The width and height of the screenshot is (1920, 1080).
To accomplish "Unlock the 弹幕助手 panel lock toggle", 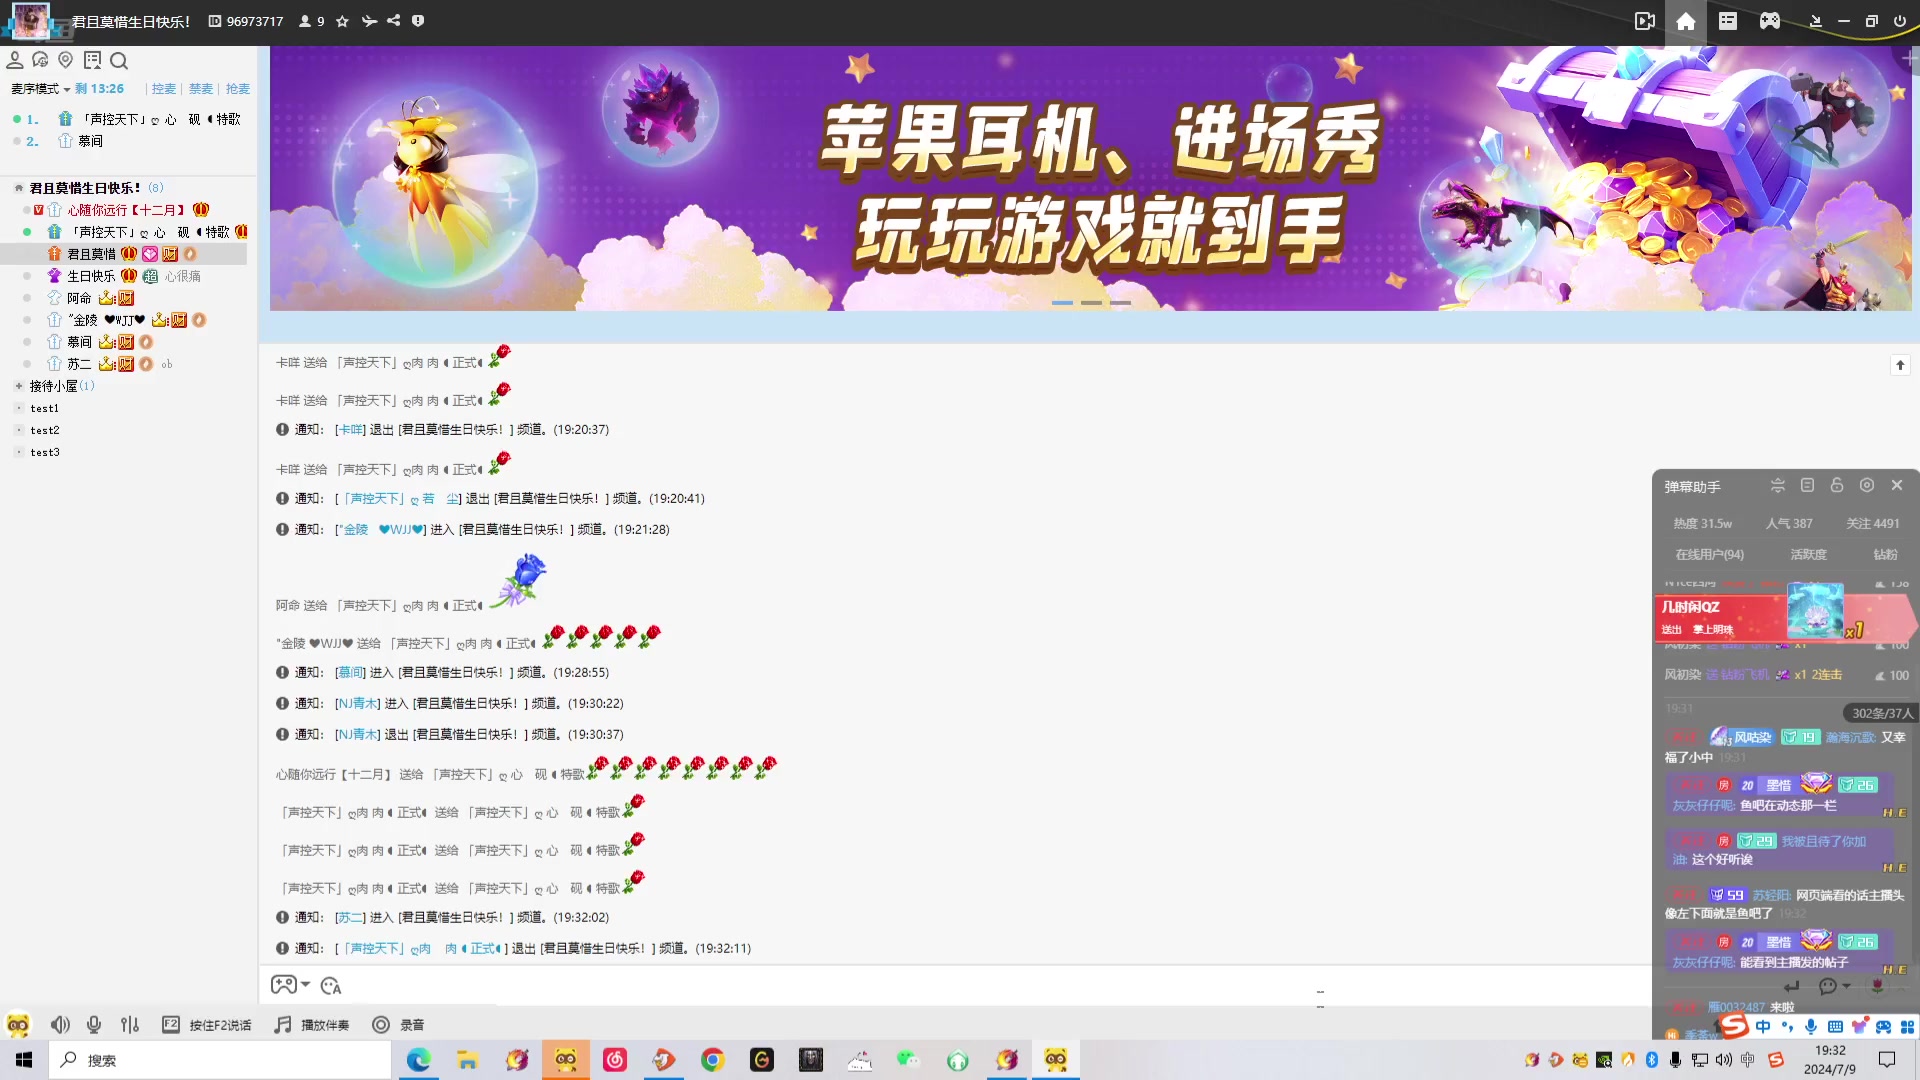I will click(1836, 485).
